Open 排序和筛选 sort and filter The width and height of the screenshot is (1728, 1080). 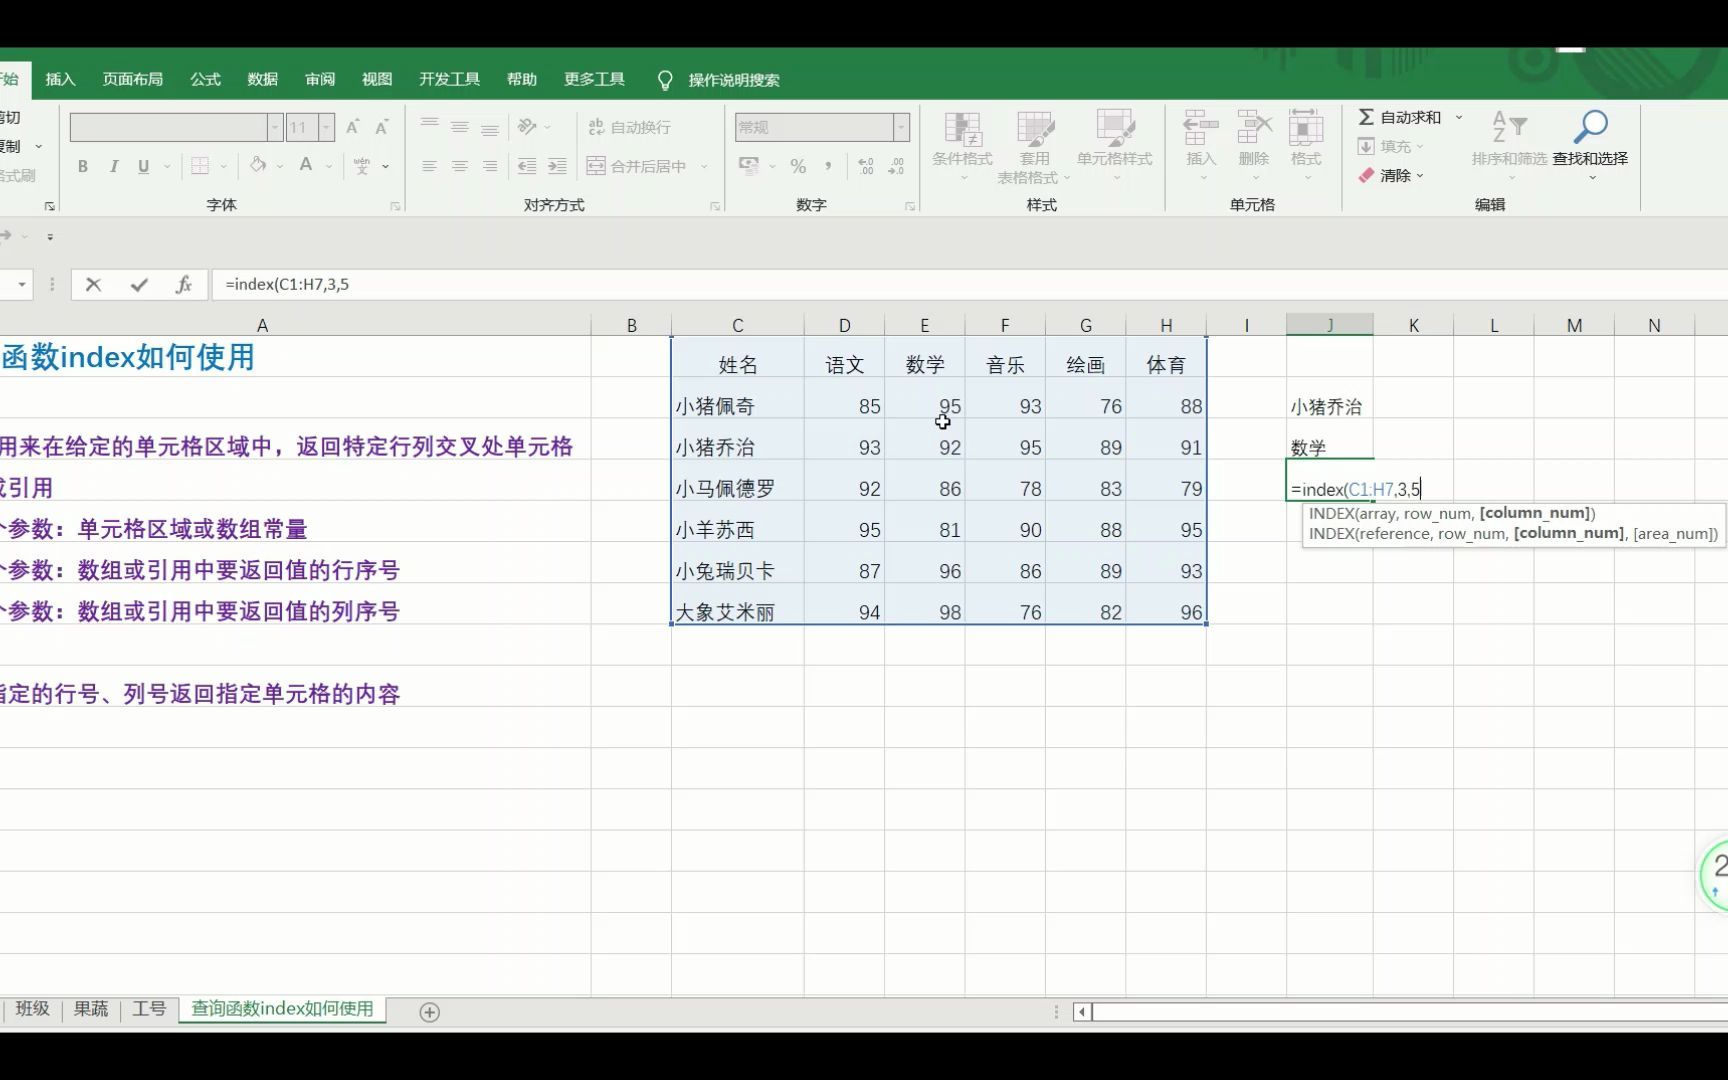click(x=1509, y=145)
